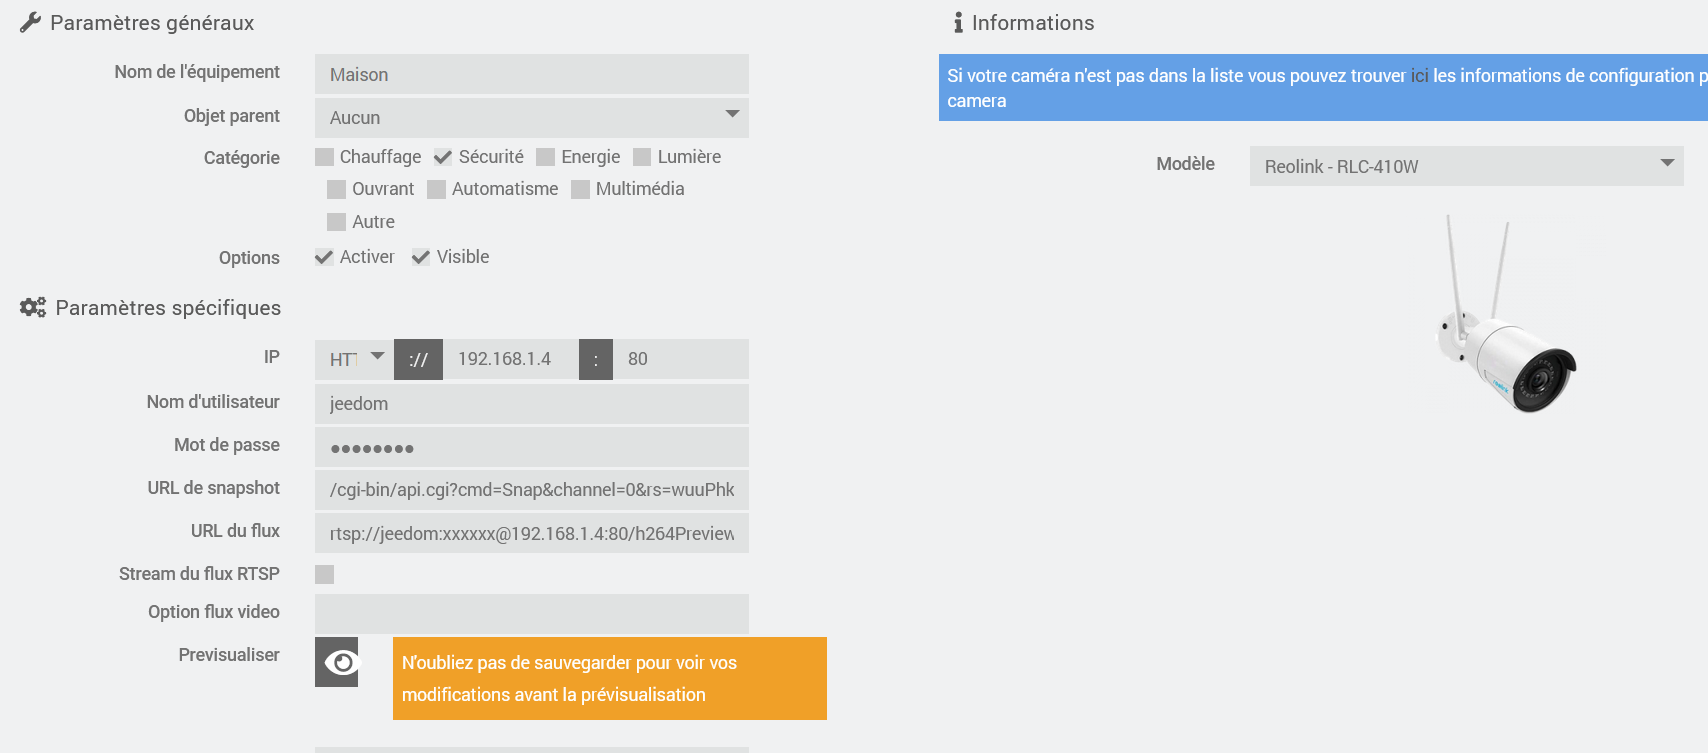1708x753 pixels.
Task: Enable the Chauffage category checkbox
Action: 324,157
